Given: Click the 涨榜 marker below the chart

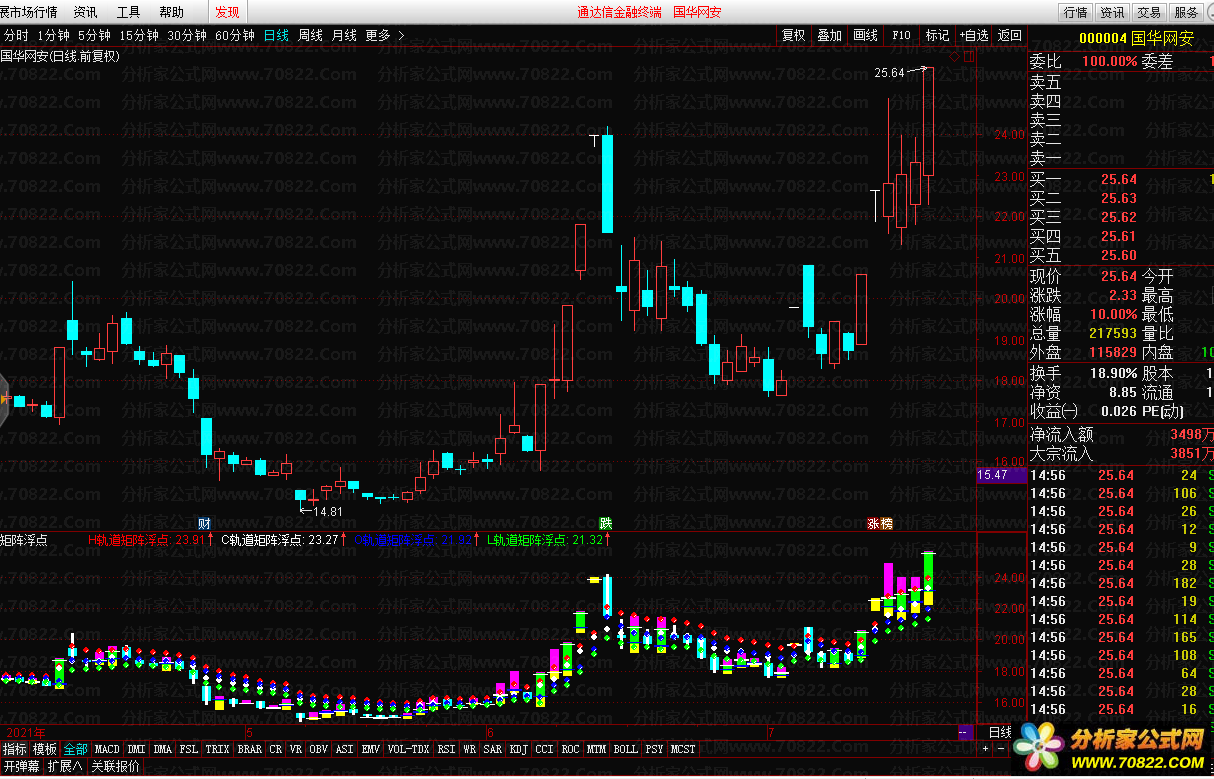Looking at the screenshot, I should 879,524.
